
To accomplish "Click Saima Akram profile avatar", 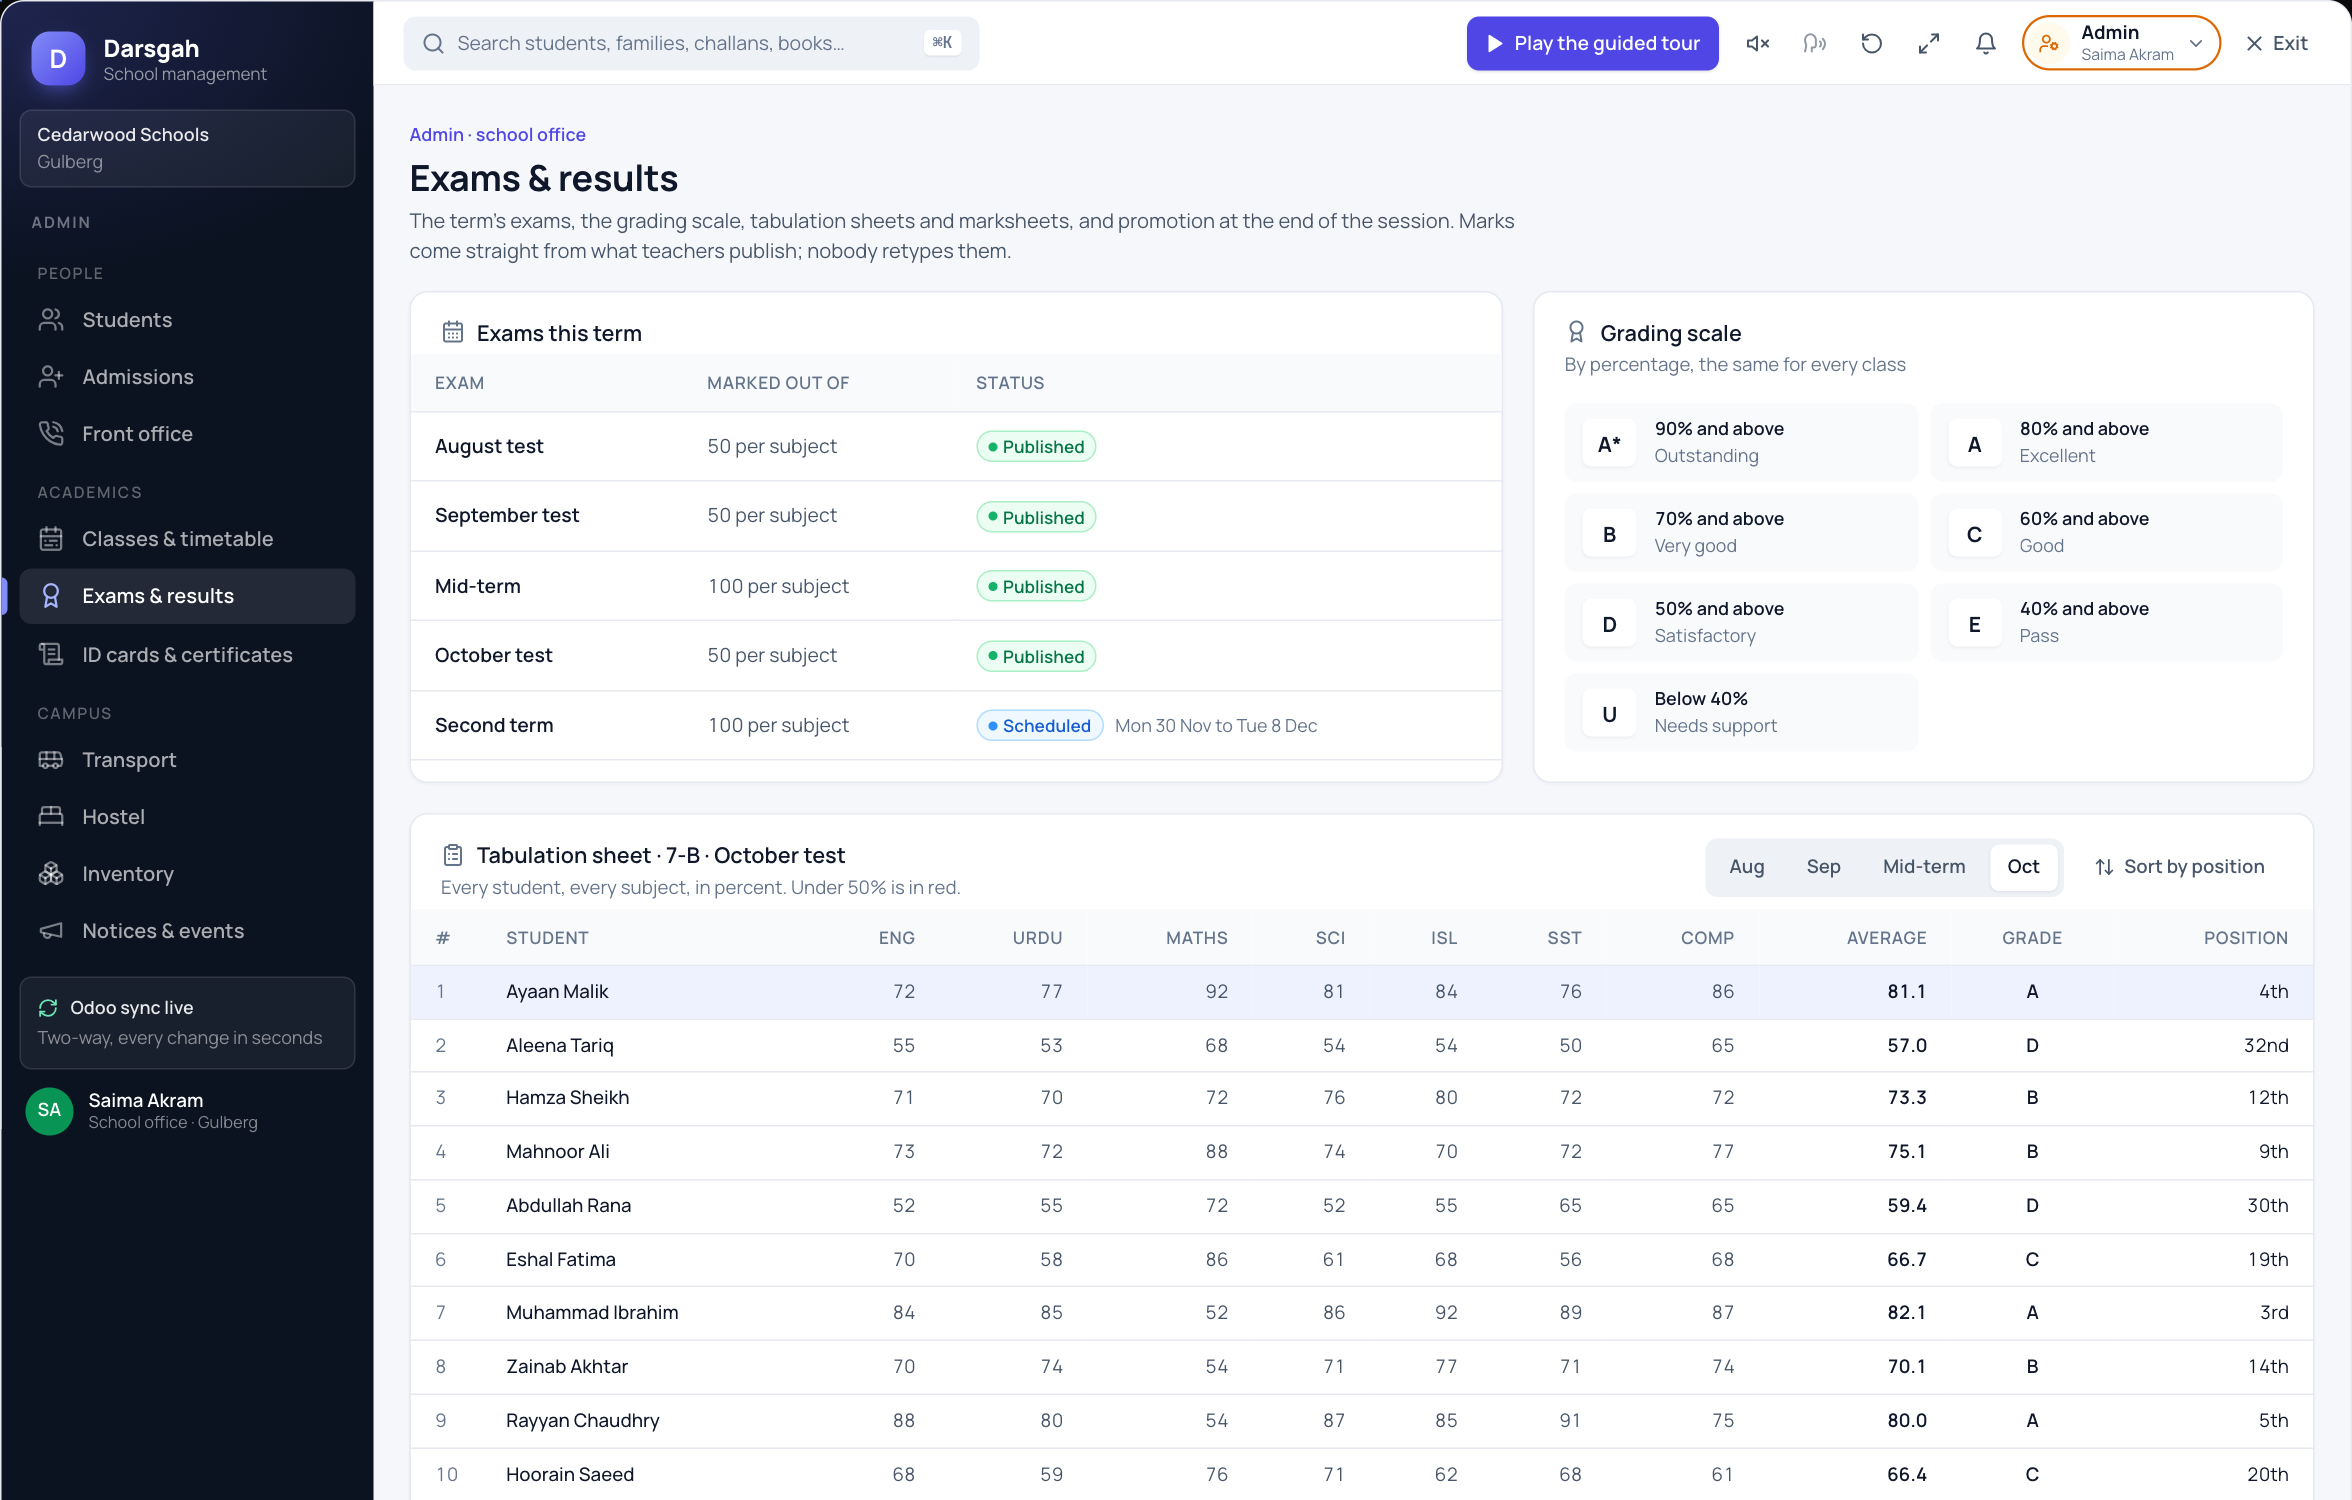I will [49, 1111].
